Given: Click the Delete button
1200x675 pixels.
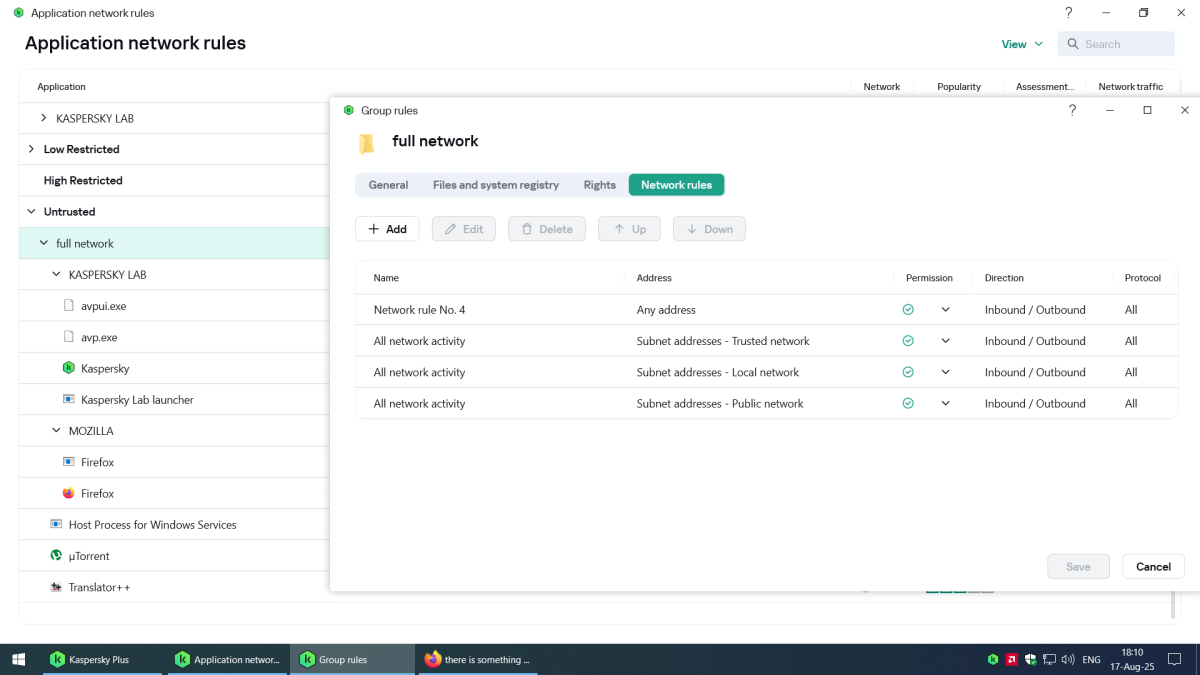Looking at the screenshot, I should coord(547,229).
